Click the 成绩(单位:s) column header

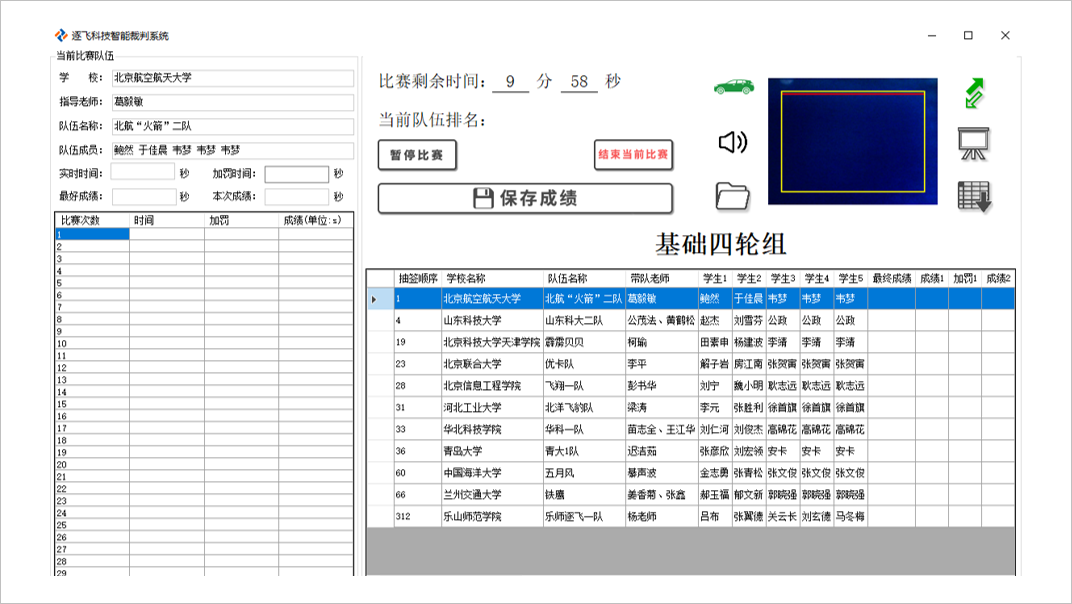(x=316, y=220)
